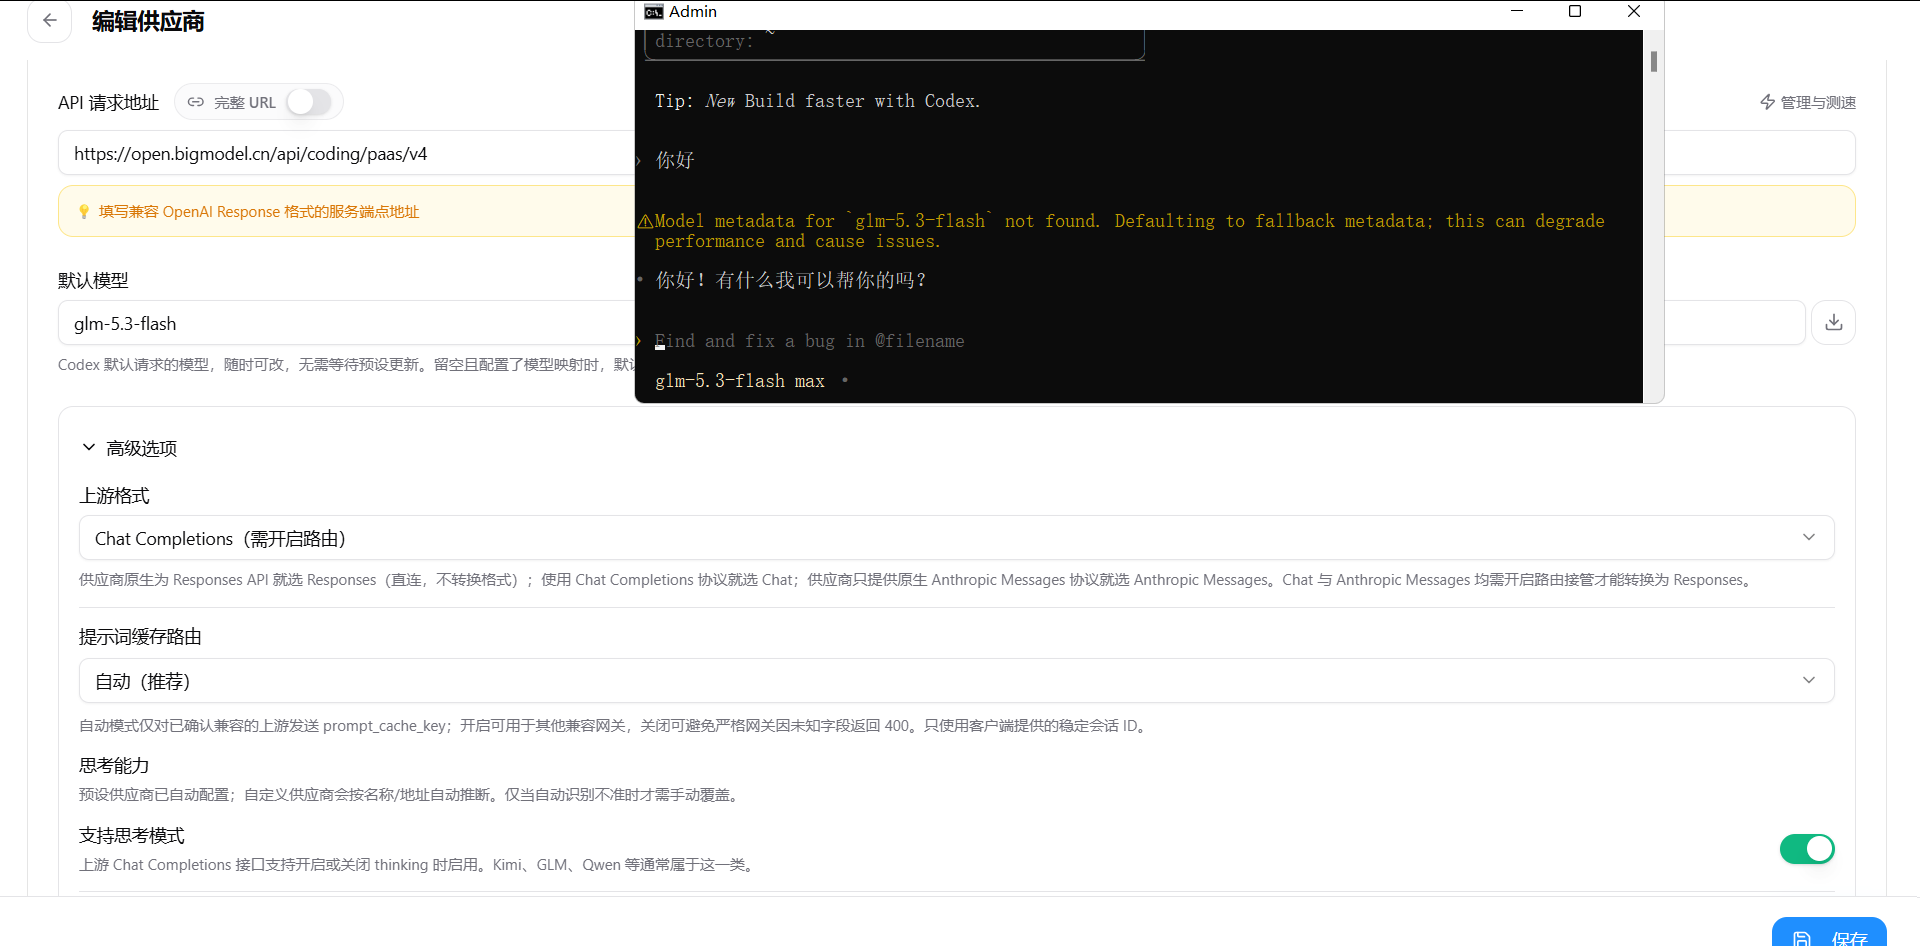Click the terminal status line "glm-5.3-flash max"
The height and width of the screenshot is (946, 1920).
(740, 381)
